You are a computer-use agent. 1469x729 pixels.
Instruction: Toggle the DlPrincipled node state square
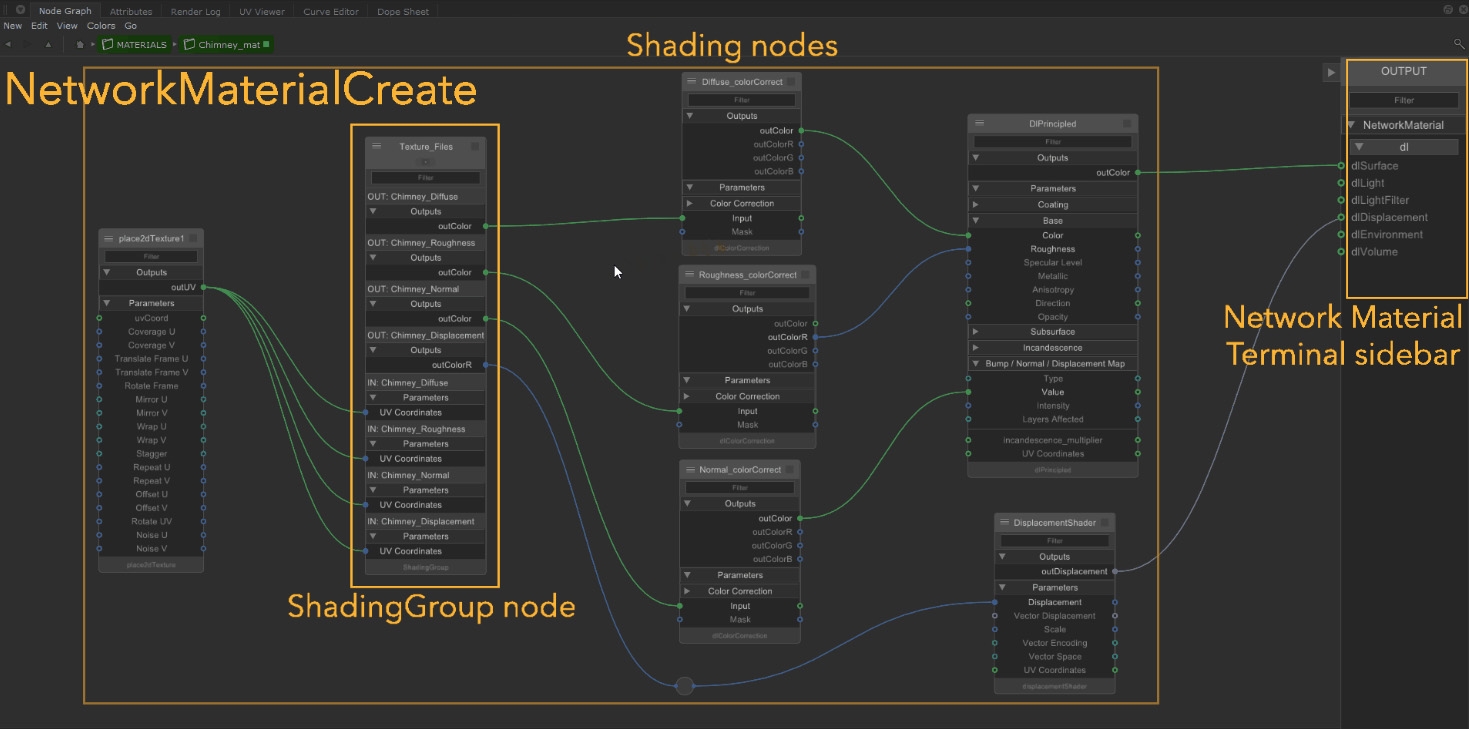1127,123
